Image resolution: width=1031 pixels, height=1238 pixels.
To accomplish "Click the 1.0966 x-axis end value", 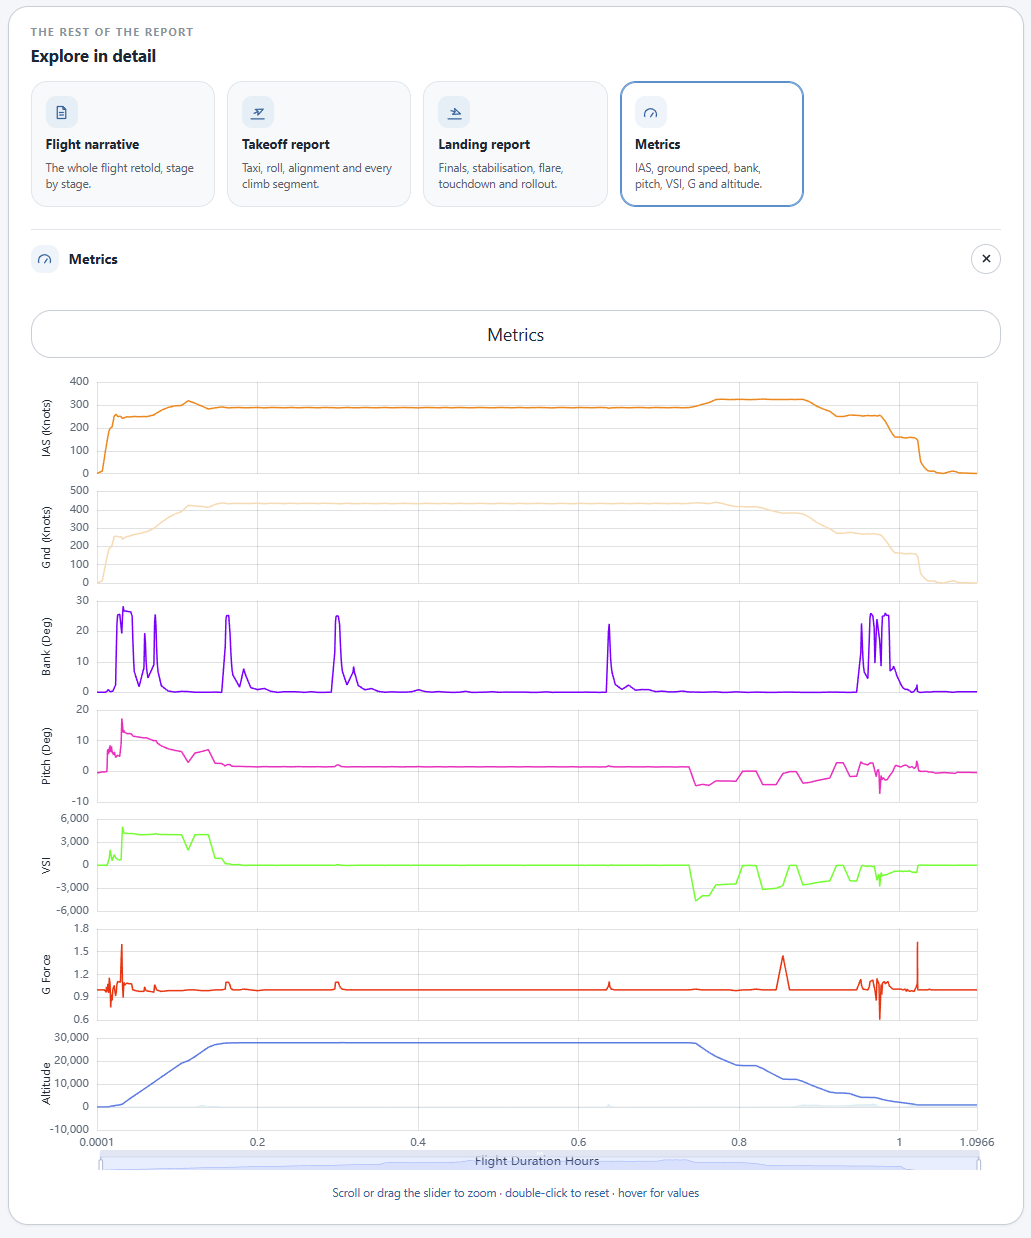I will [976, 1142].
